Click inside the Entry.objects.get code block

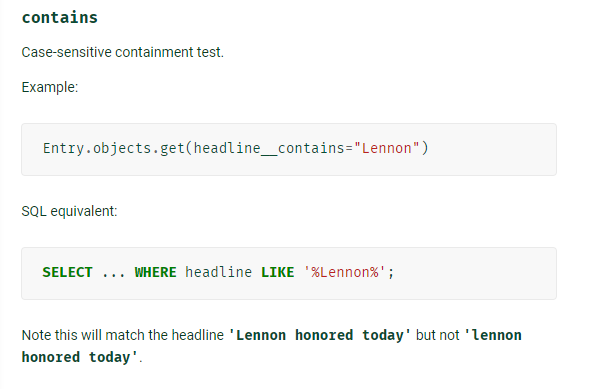[289, 149]
